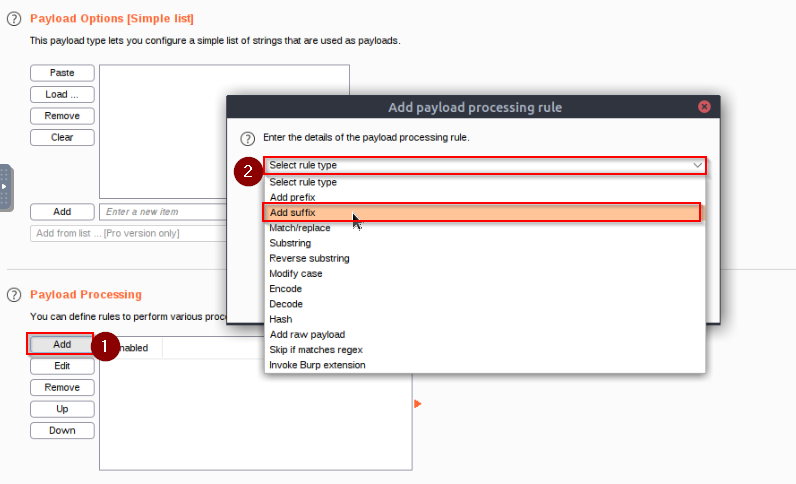Click the orange arrow beside the processing table
The height and width of the screenshot is (484, 796).
click(418, 404)
